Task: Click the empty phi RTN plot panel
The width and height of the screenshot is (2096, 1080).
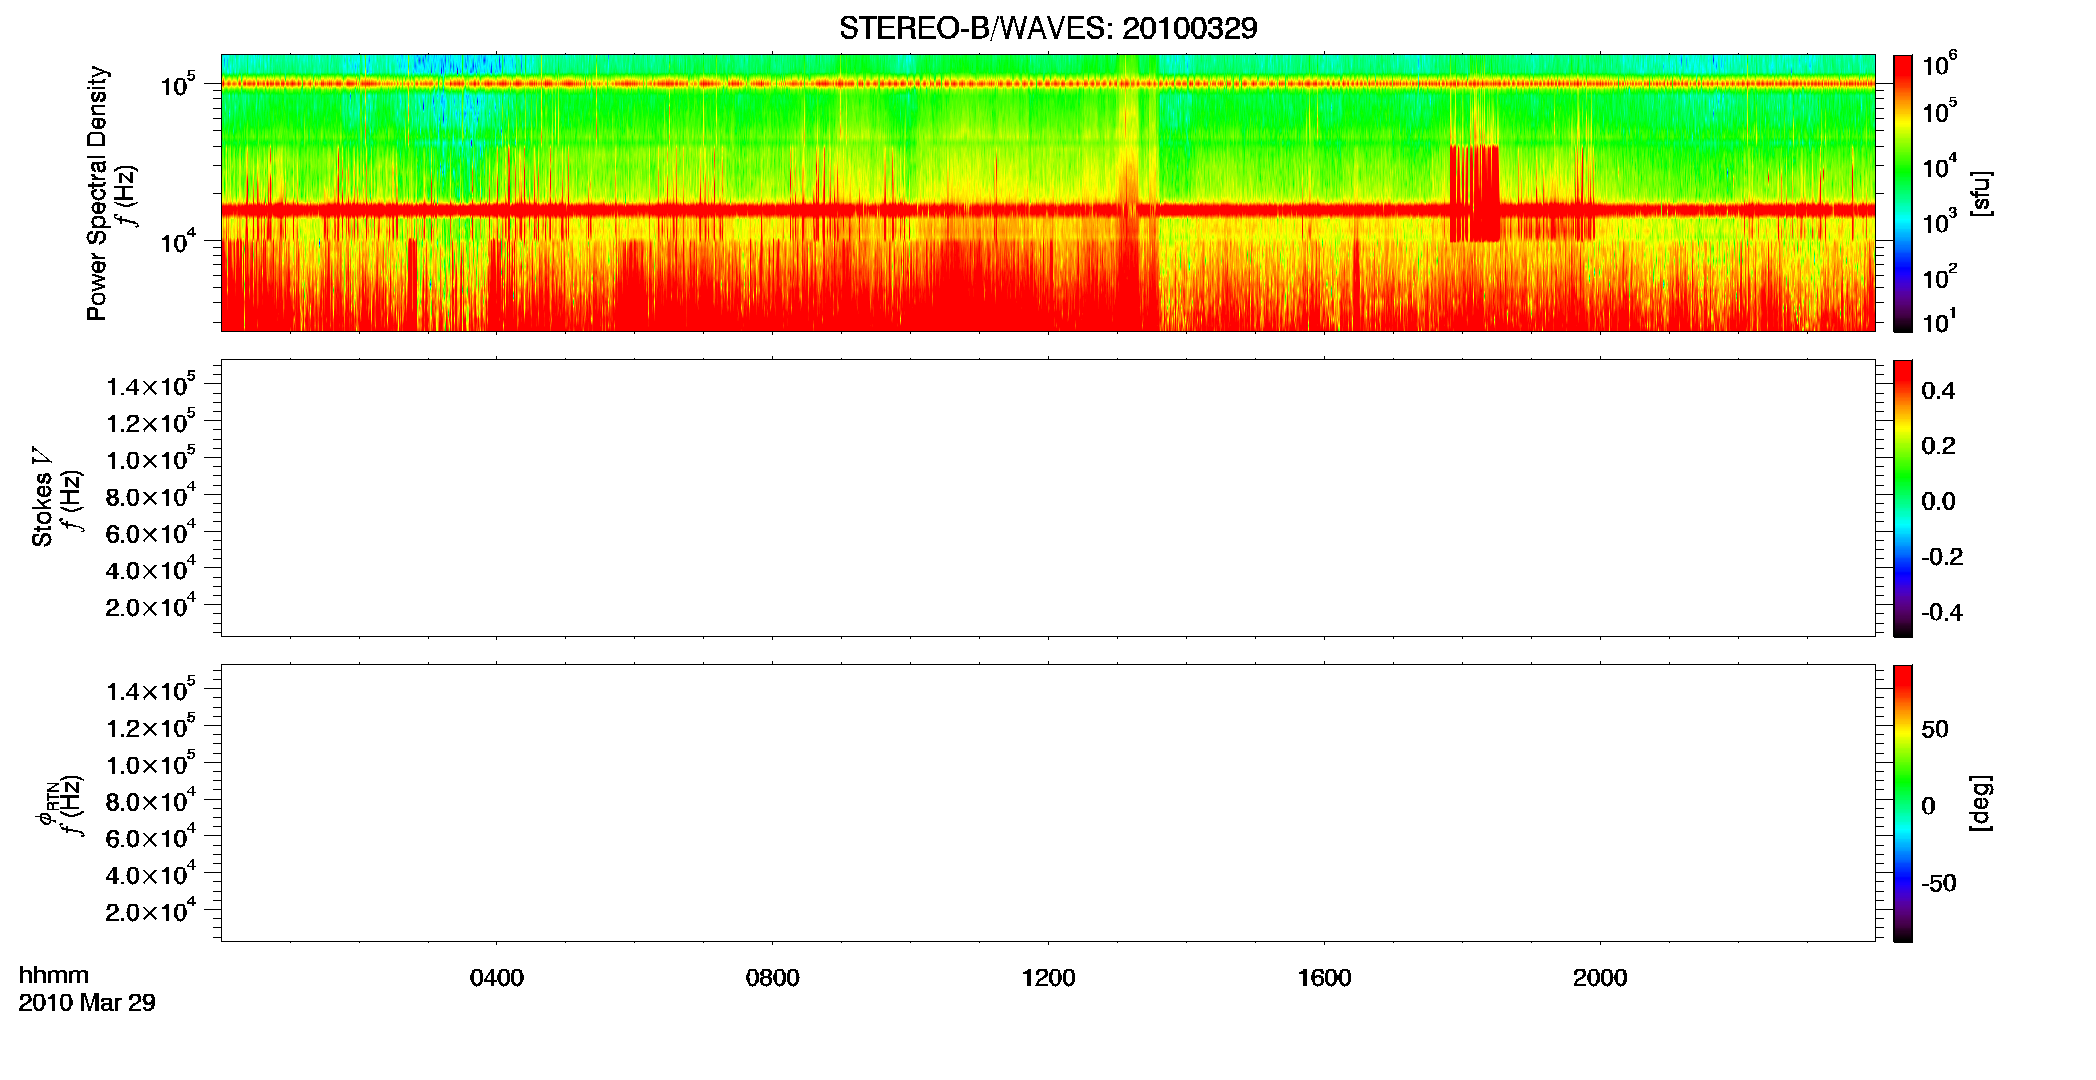Action: pos(1048,803)
